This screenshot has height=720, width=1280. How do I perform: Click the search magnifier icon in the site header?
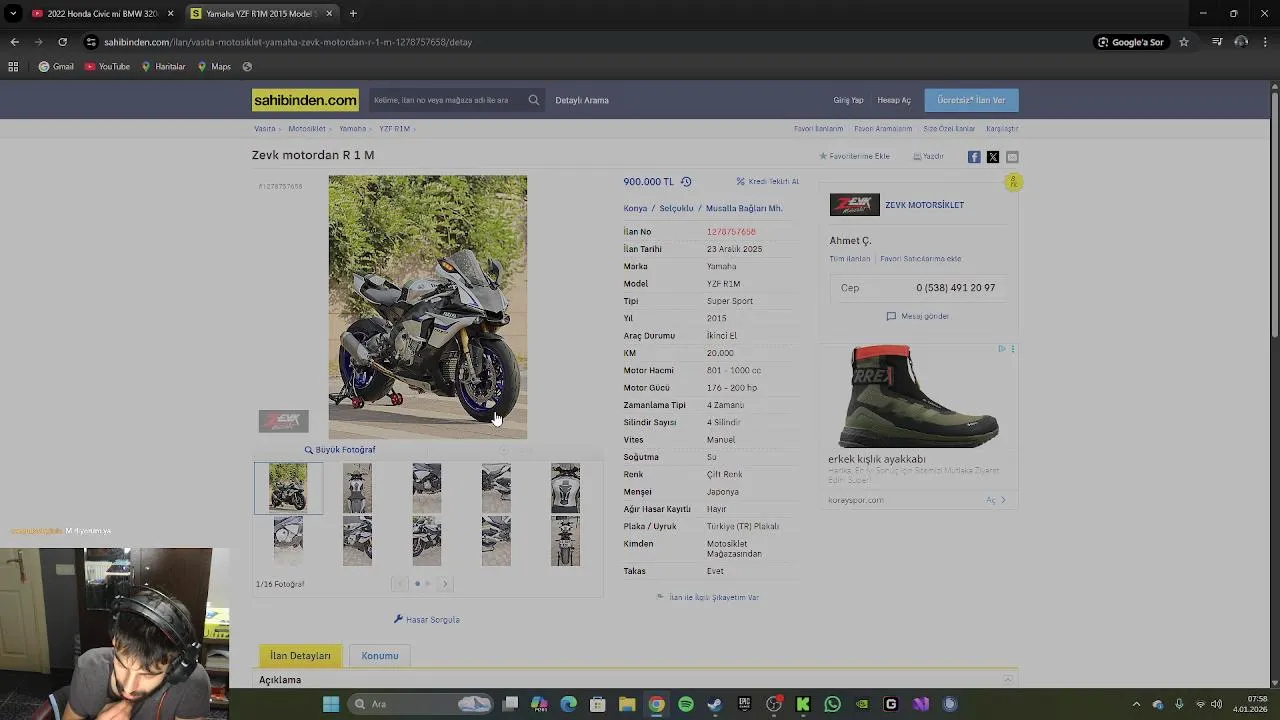534,100
